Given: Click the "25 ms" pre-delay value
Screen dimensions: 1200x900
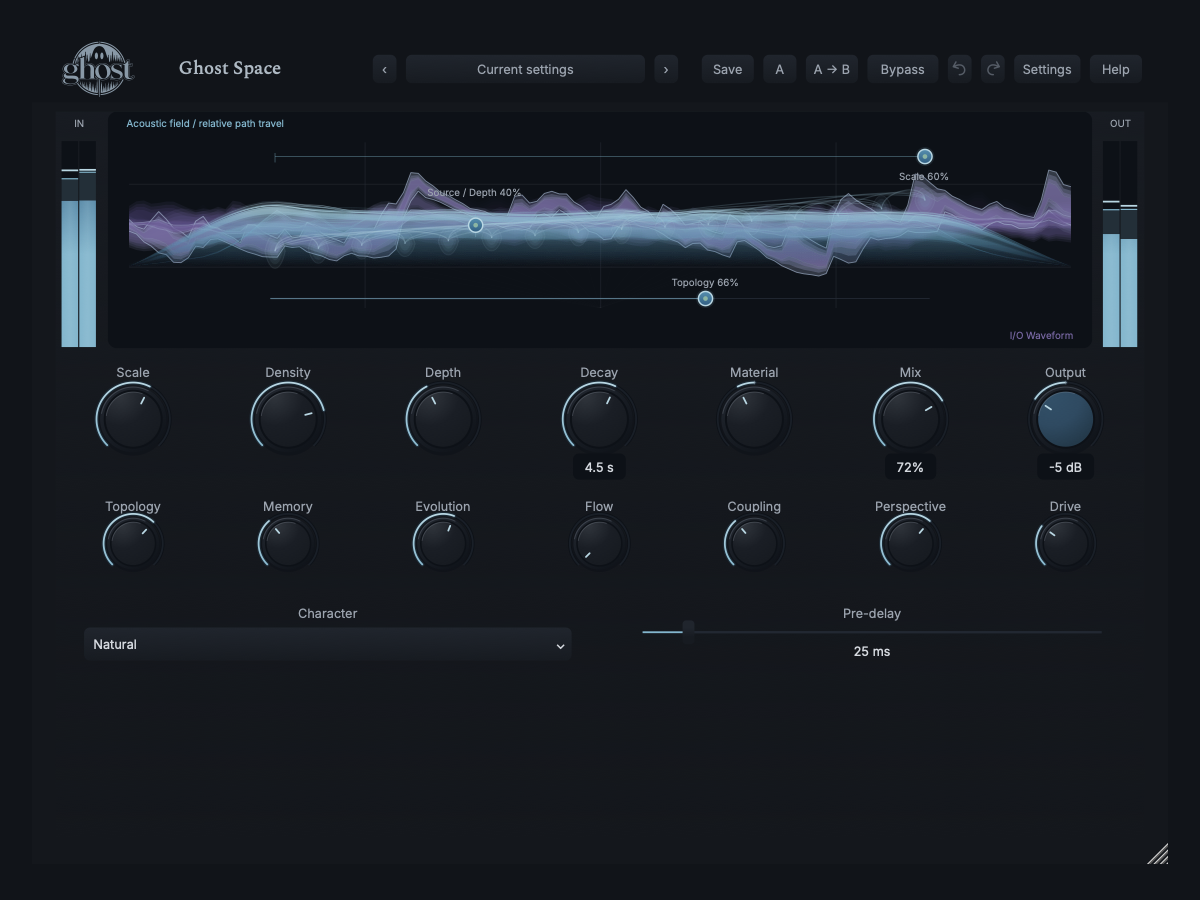Looking at the screenshot, I should pos(872,651).
